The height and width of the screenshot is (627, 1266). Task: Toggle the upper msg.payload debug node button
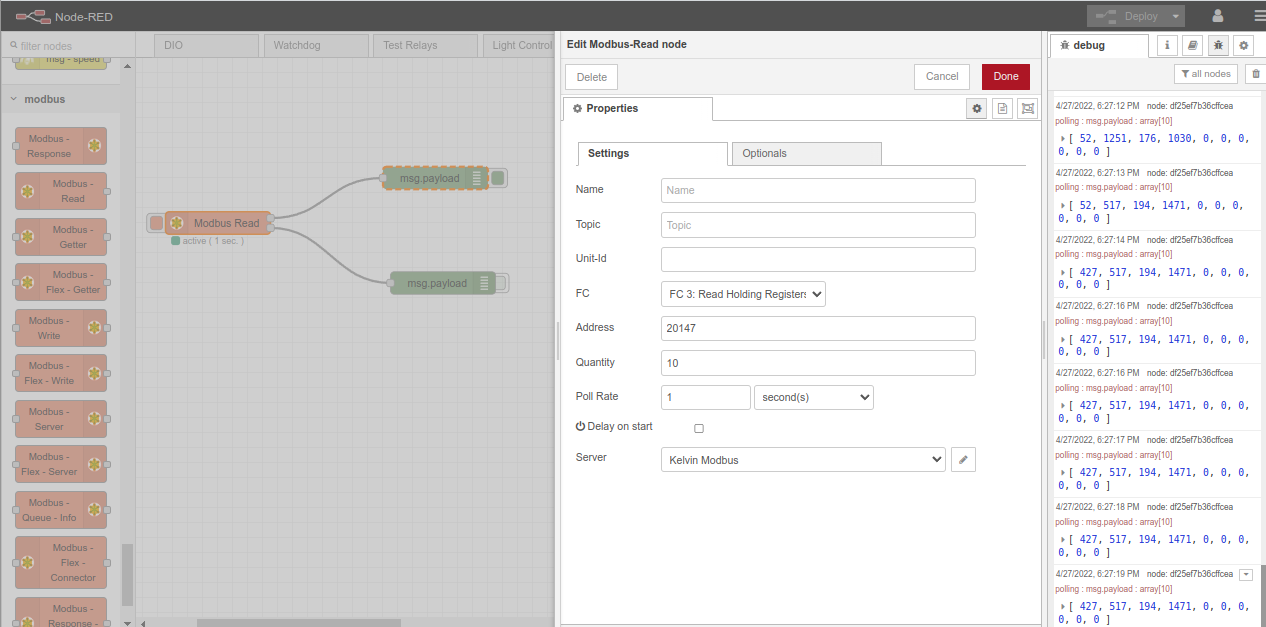(498, 178)
